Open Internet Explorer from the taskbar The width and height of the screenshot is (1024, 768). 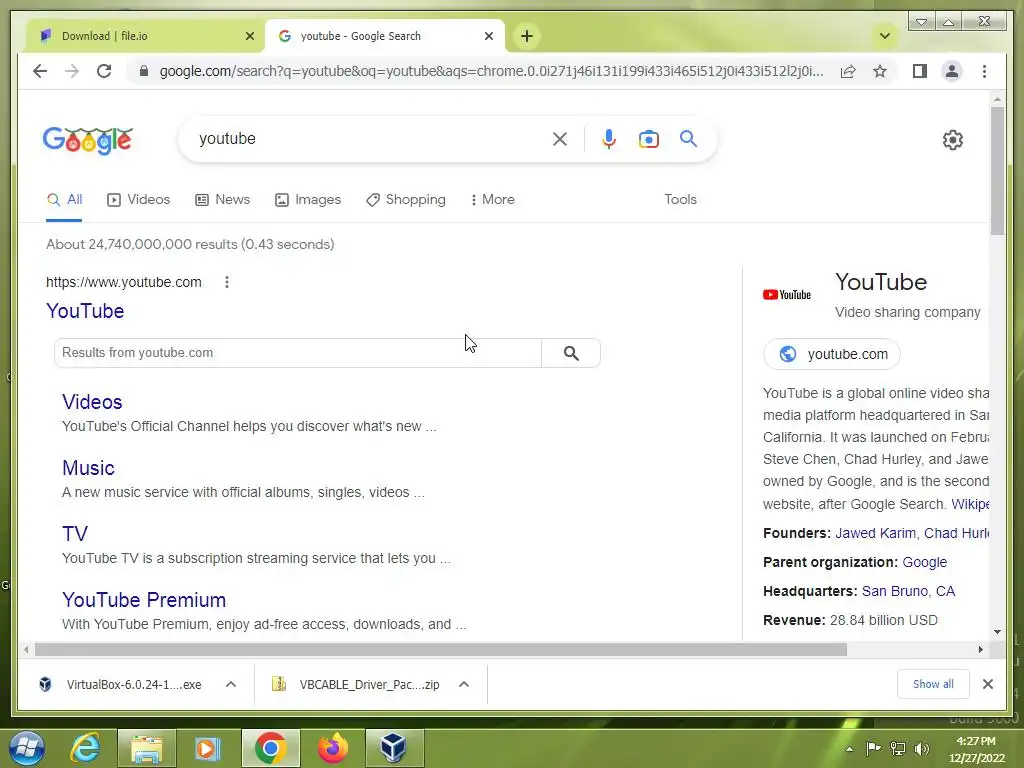click(86, 748)
